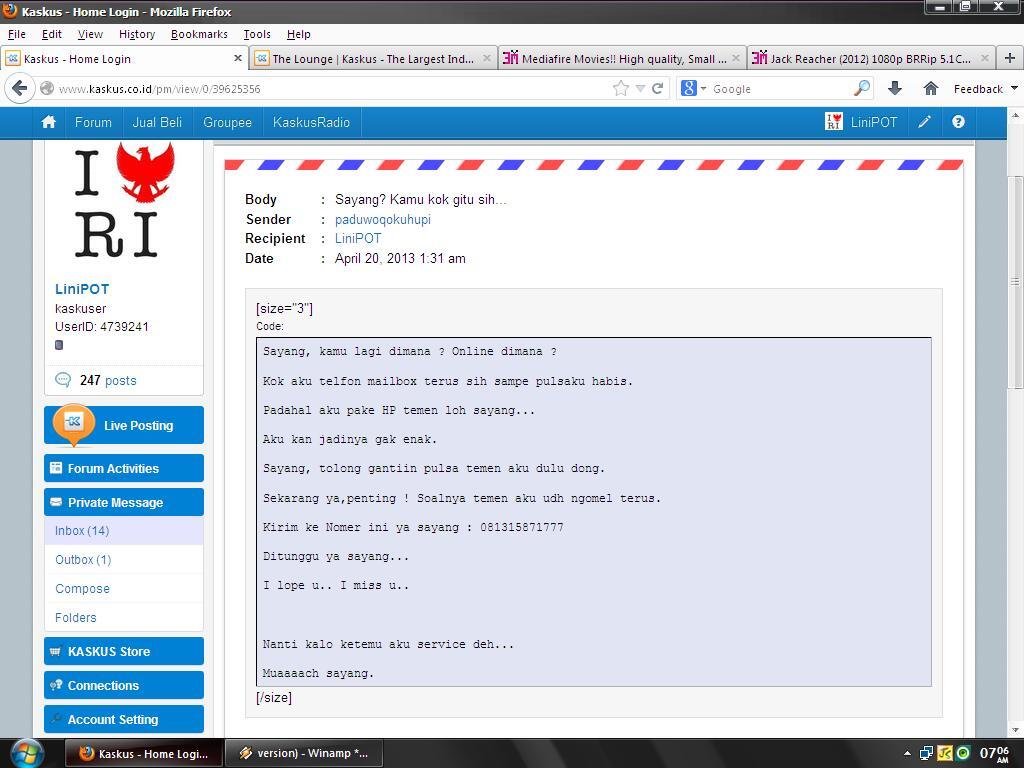
Task: Click the Firefox home button icon
Action: click(x=931, y=88)
